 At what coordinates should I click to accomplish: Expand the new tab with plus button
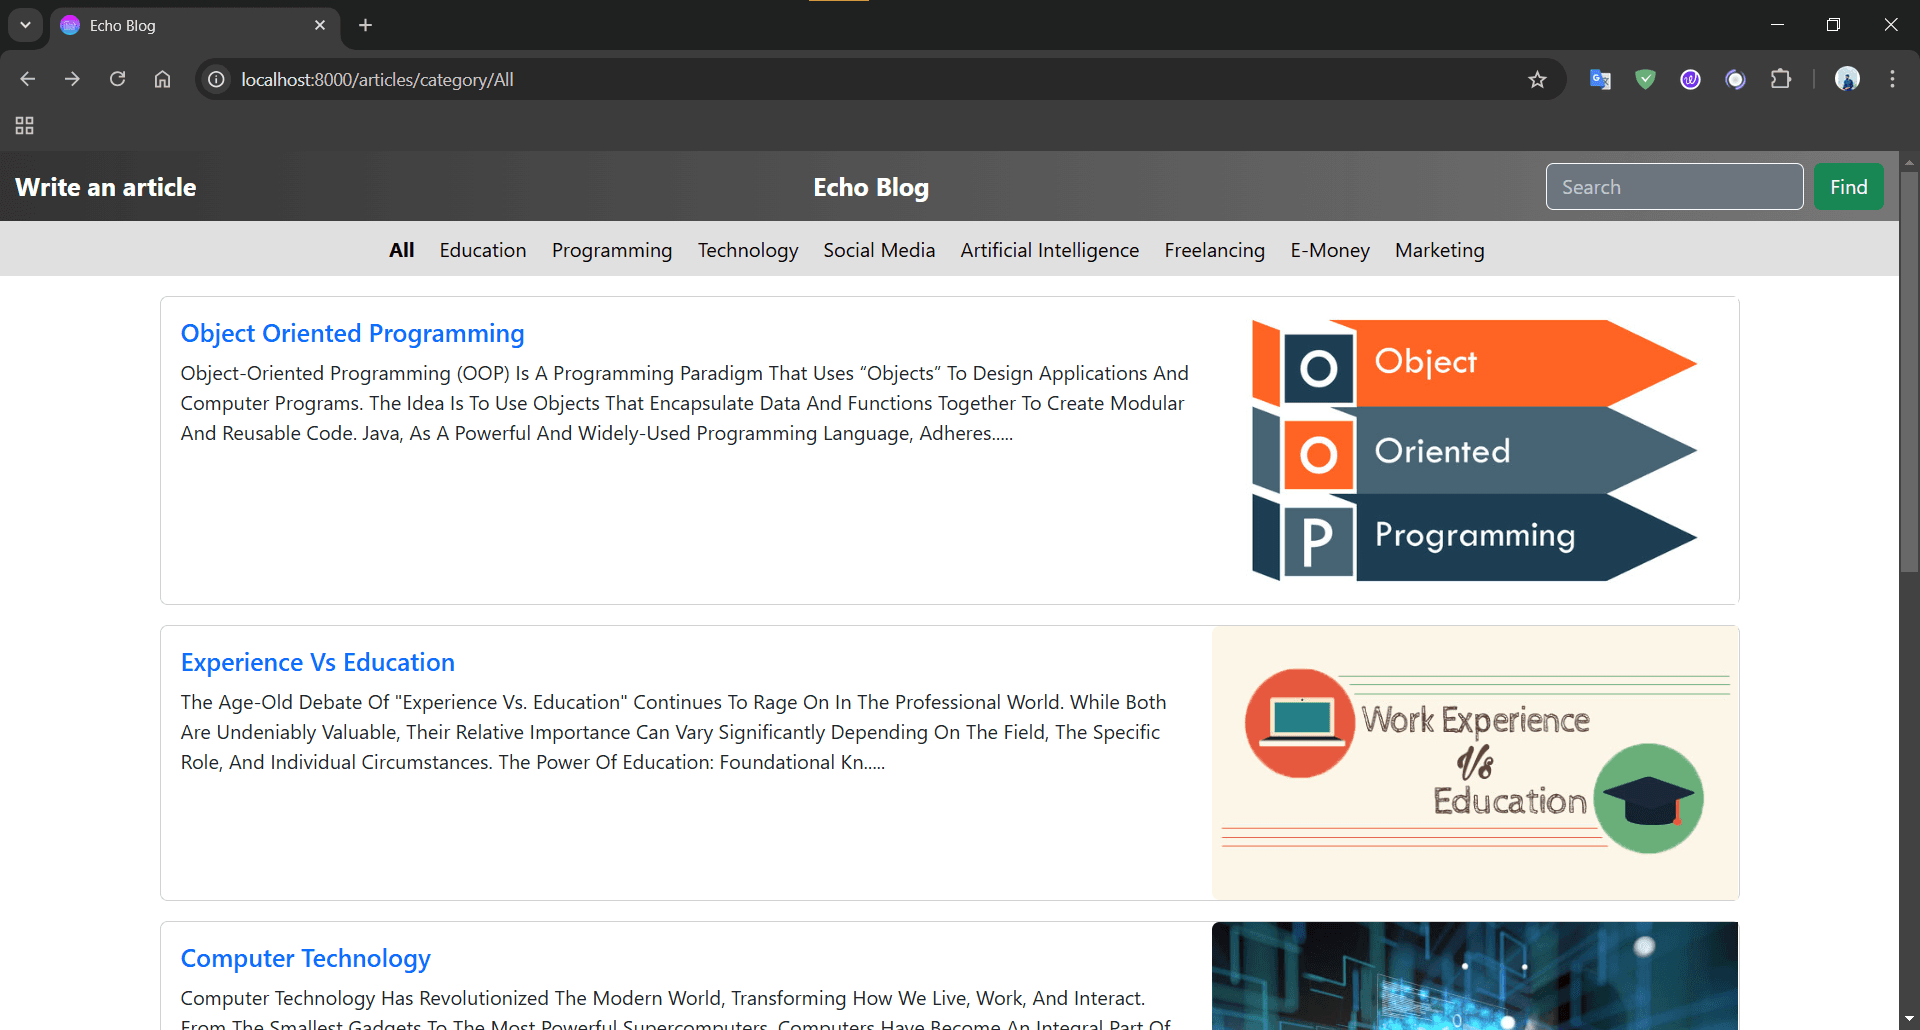(x=365, y=25)
